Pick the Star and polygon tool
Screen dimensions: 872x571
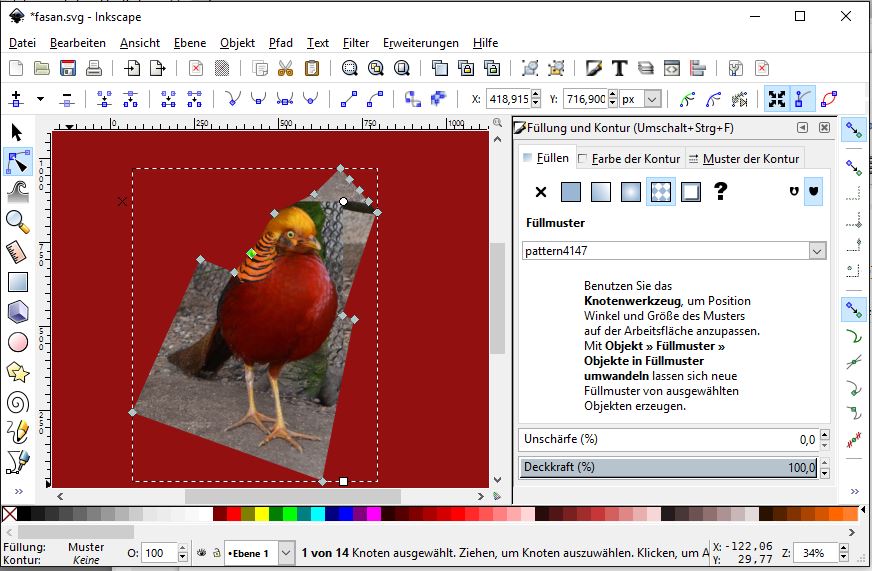coord(17,373)
